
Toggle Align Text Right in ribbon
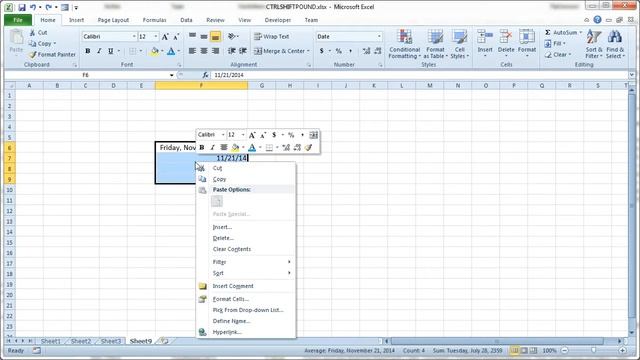point(215,51)
